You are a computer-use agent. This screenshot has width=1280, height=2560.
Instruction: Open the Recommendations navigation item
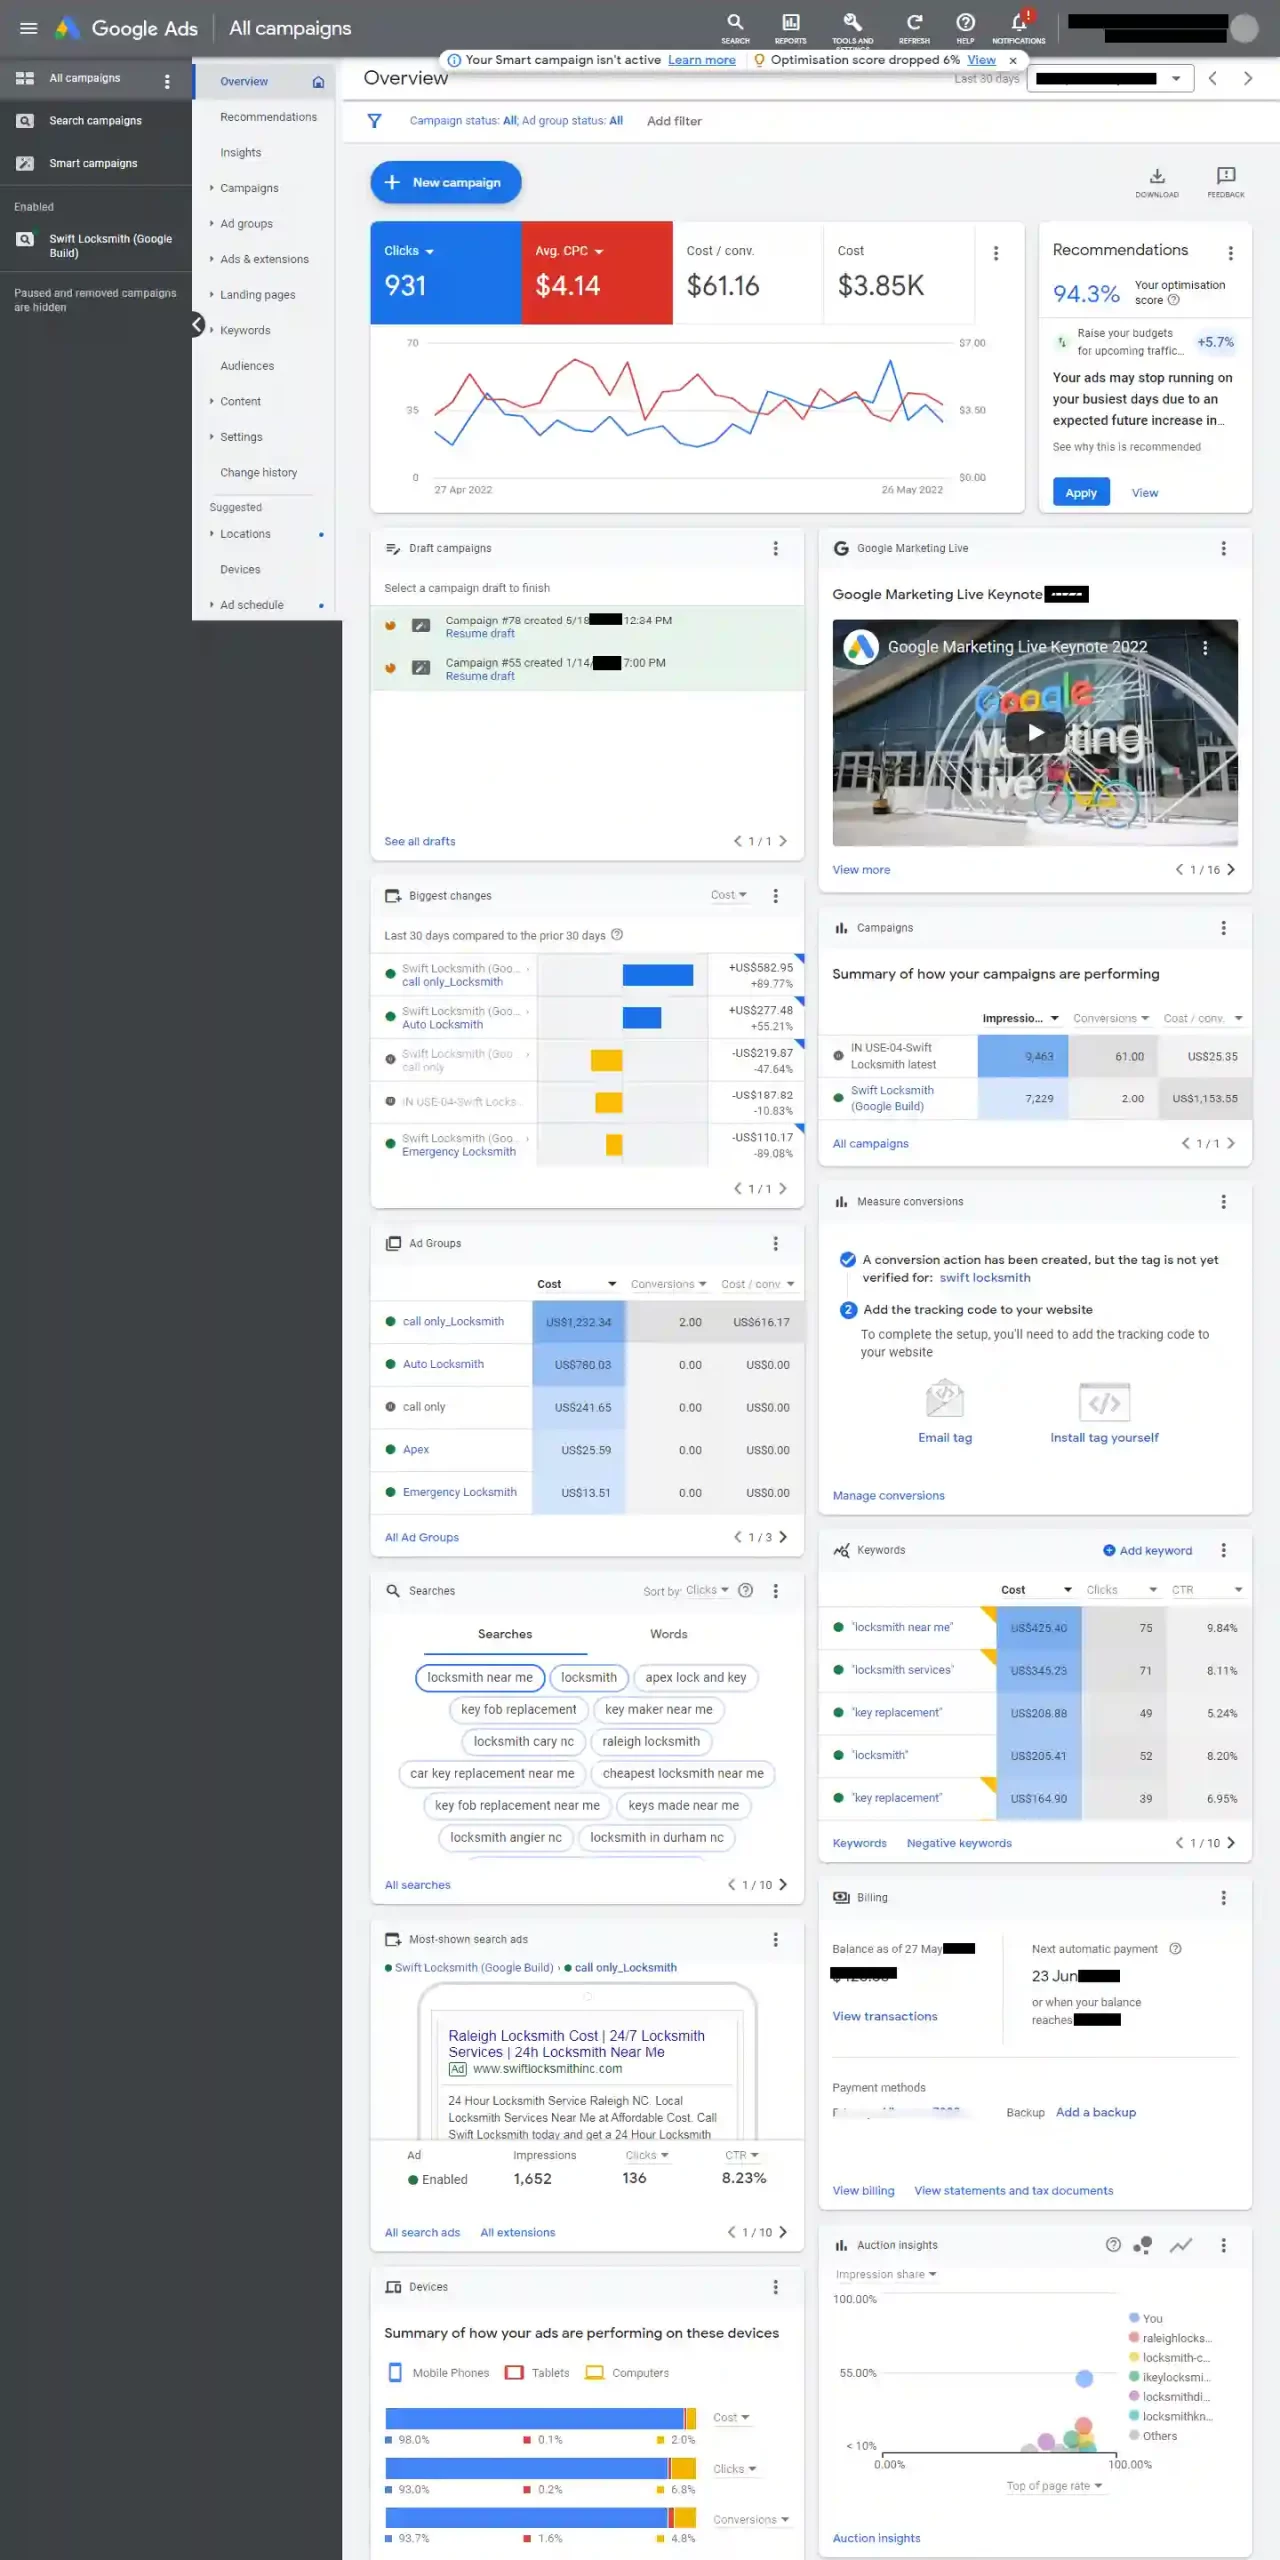[x=268, y=117]
